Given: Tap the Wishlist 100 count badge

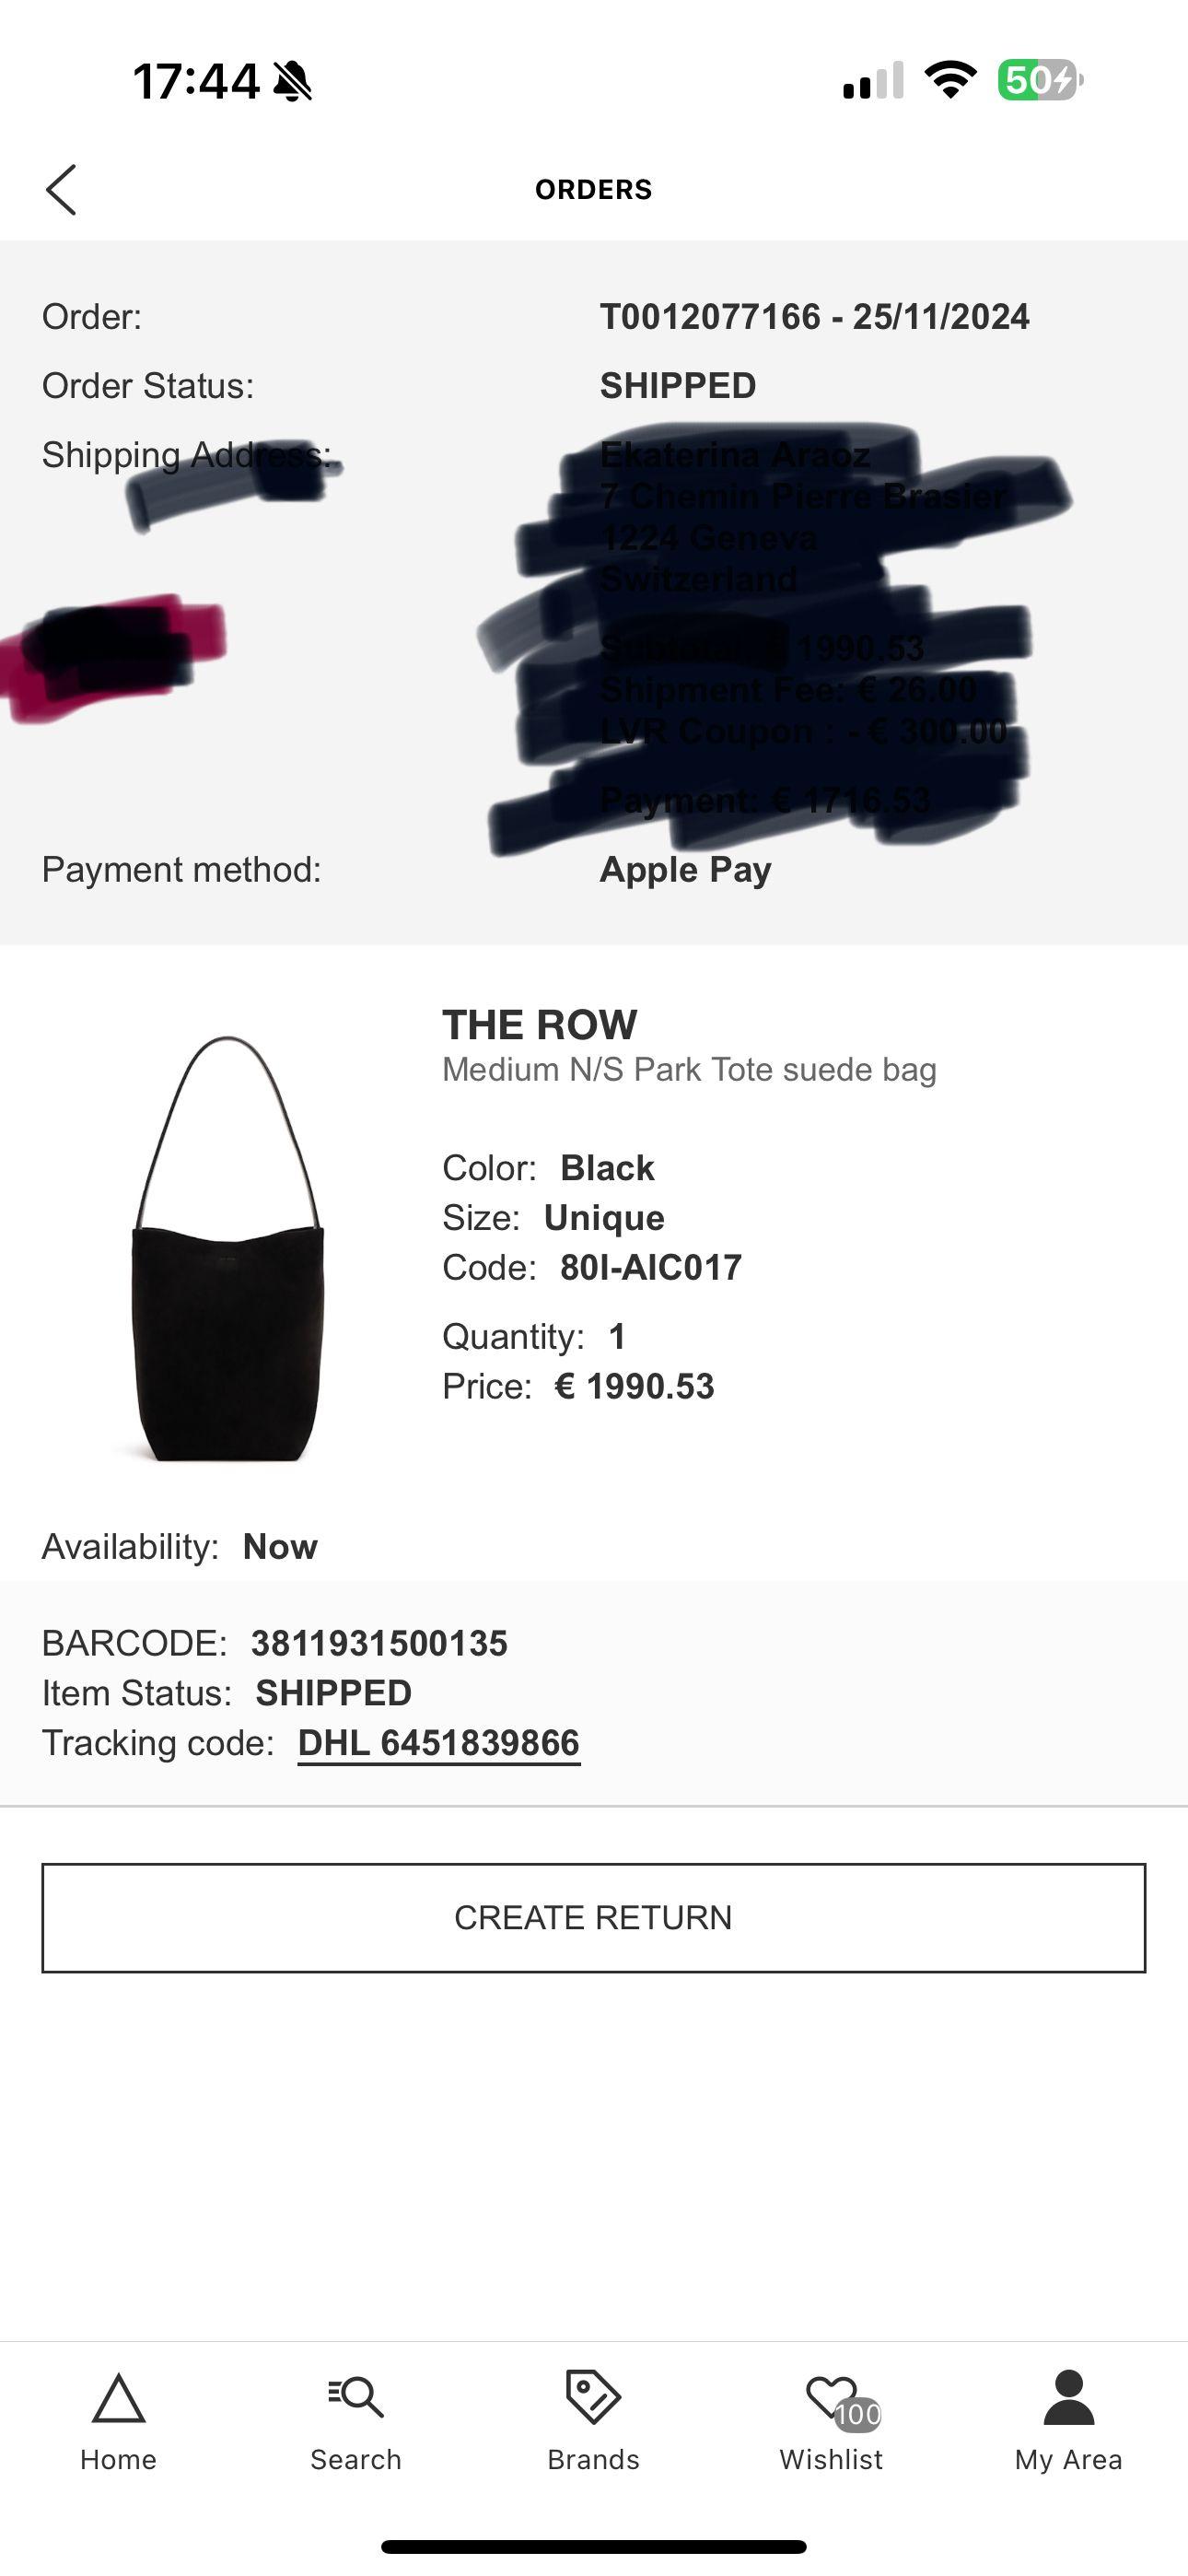Looking at the screenshot, I should [858, 2414].
